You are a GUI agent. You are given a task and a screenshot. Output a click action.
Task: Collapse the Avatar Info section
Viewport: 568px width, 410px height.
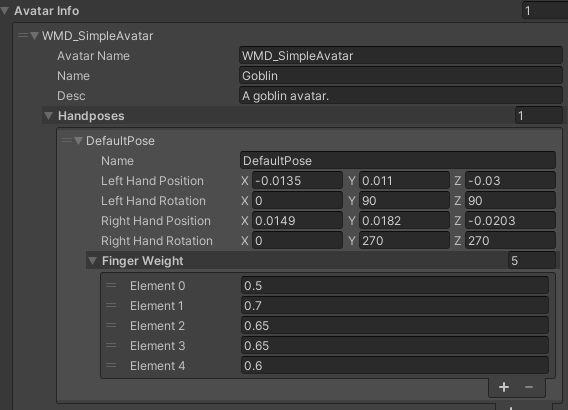coord(5,11)
